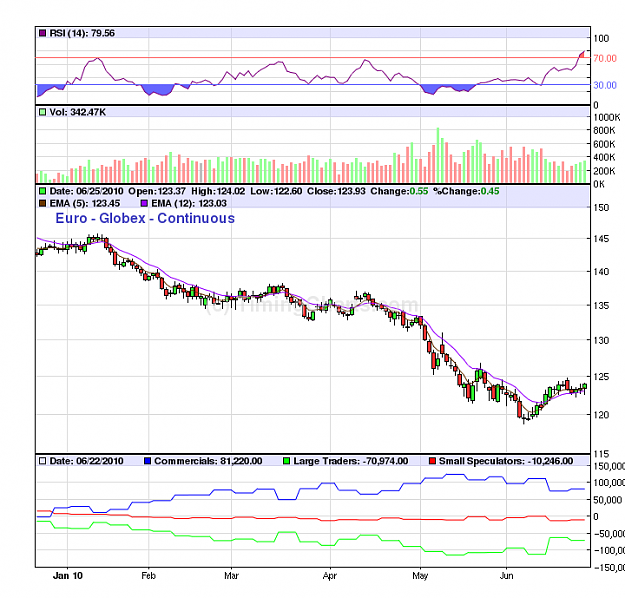The image size is (625, 598).
Task: Click the 125 price axis label
Action: point(601,377)
